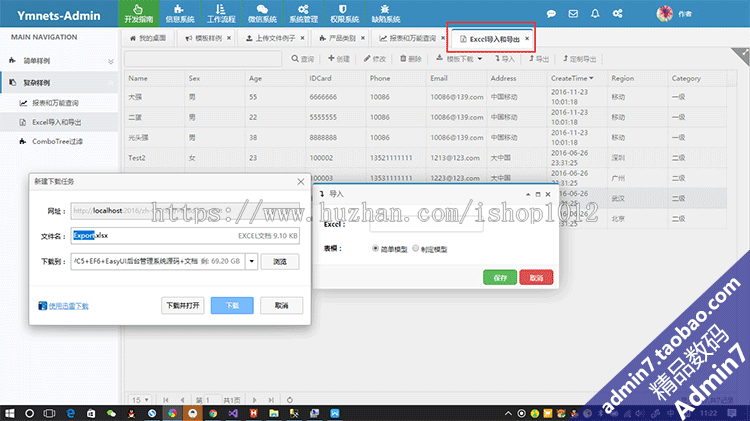Open the 工作流程 top navigation module
The image size is (750, 421).
pyautogui.click(x=221, y=13)
